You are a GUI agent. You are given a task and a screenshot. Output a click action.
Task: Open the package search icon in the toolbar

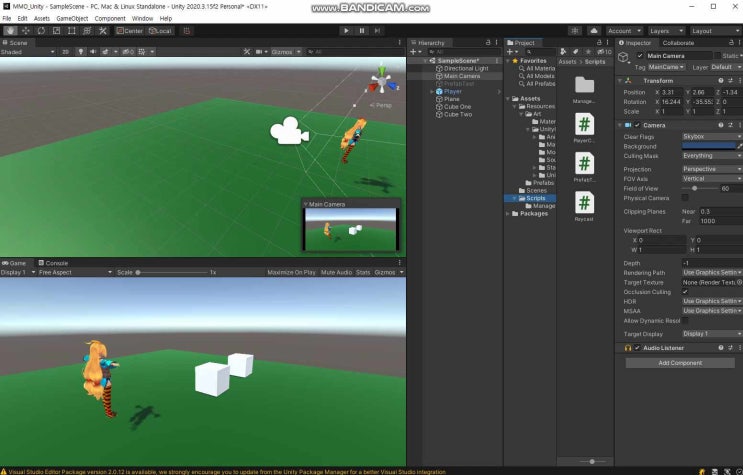coord(575,31)
